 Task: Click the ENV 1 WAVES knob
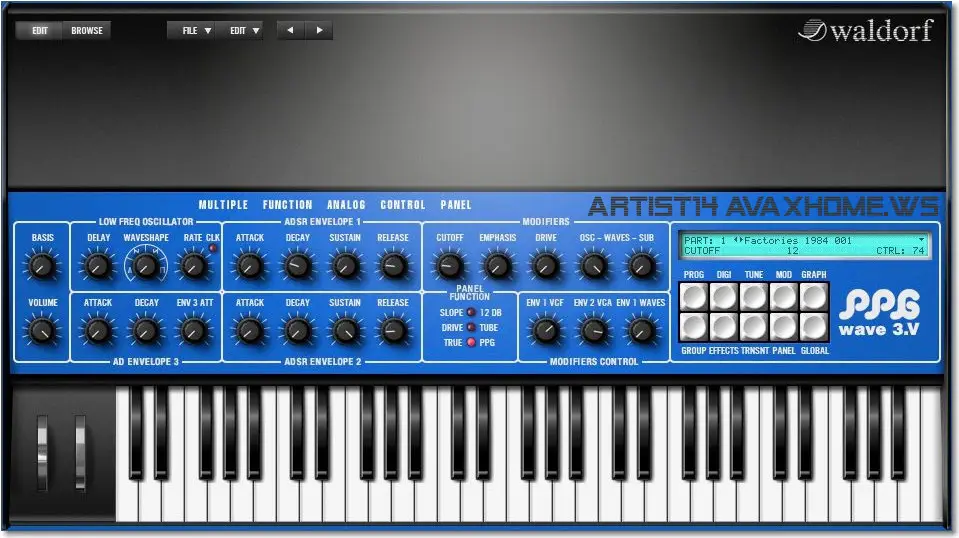coord(642,331)
